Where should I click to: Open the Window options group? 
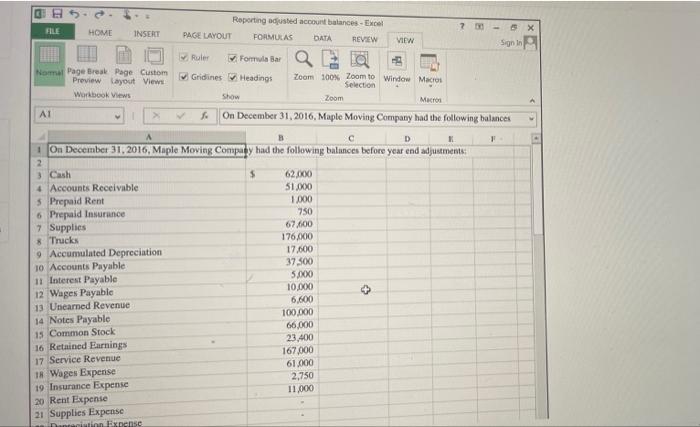click(396, 68)
